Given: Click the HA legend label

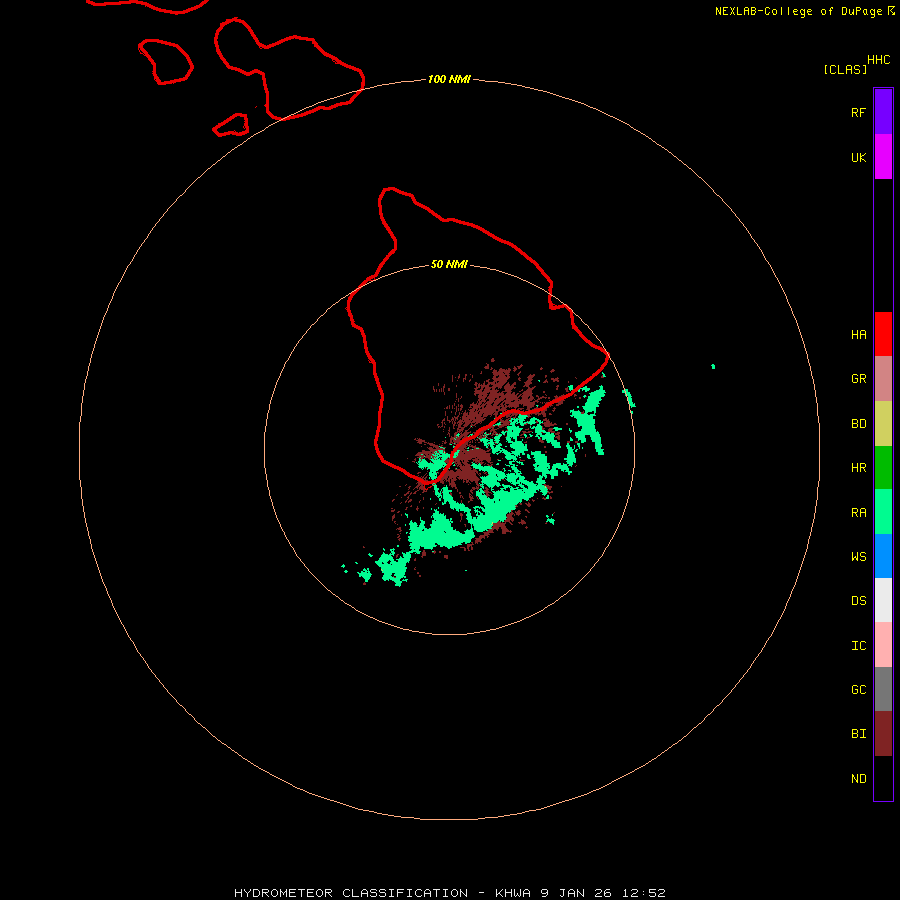Looking at the screenshot, I should coord(858,335).
